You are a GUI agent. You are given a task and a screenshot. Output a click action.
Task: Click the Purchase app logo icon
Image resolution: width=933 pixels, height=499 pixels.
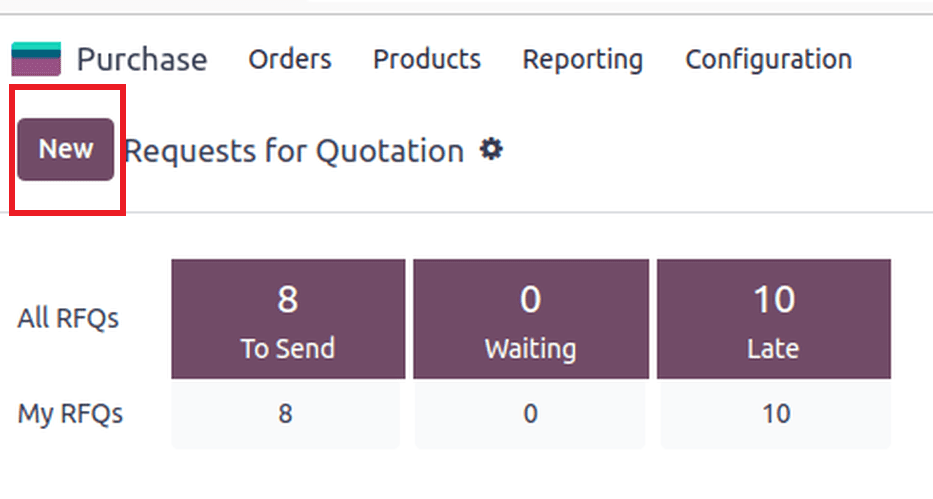(x=36, y=59)
